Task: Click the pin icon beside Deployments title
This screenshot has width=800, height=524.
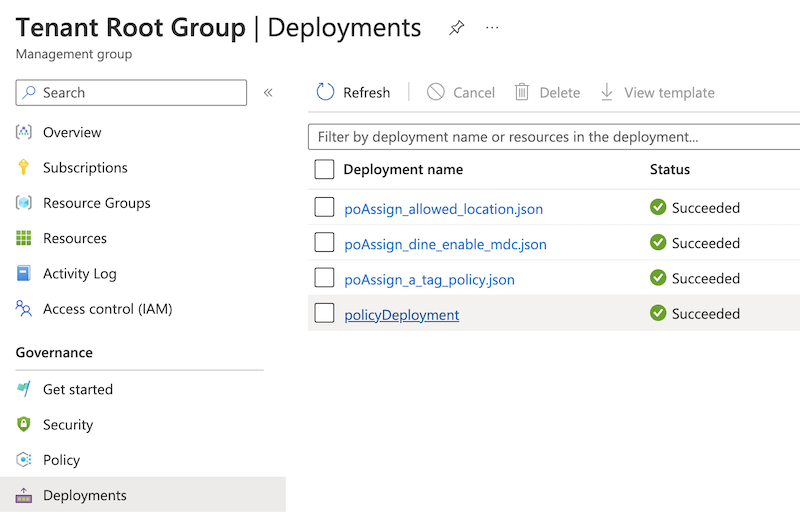Action: coord(456,28)
